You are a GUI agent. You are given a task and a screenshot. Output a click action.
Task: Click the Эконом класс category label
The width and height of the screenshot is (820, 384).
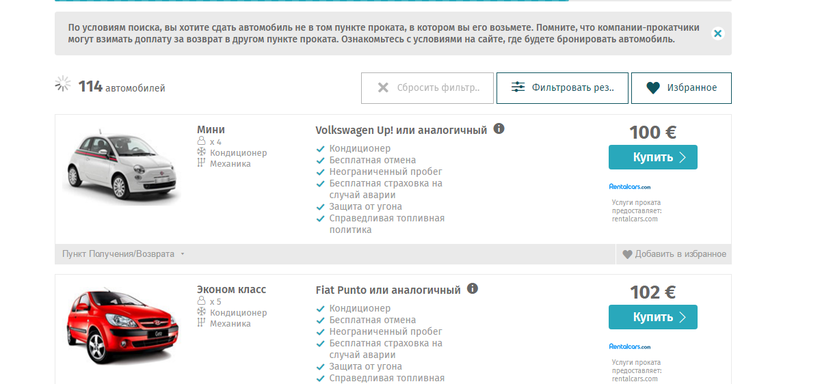pyautogui.click(x=232, y=289)
